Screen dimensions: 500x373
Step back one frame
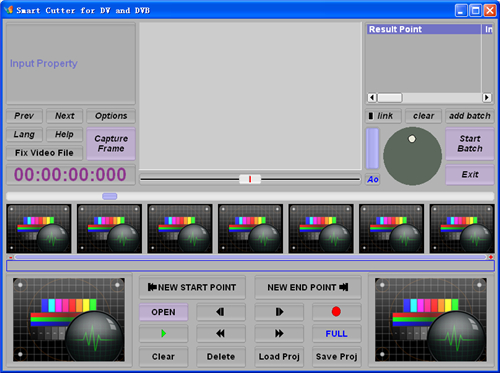click(221, 312)
